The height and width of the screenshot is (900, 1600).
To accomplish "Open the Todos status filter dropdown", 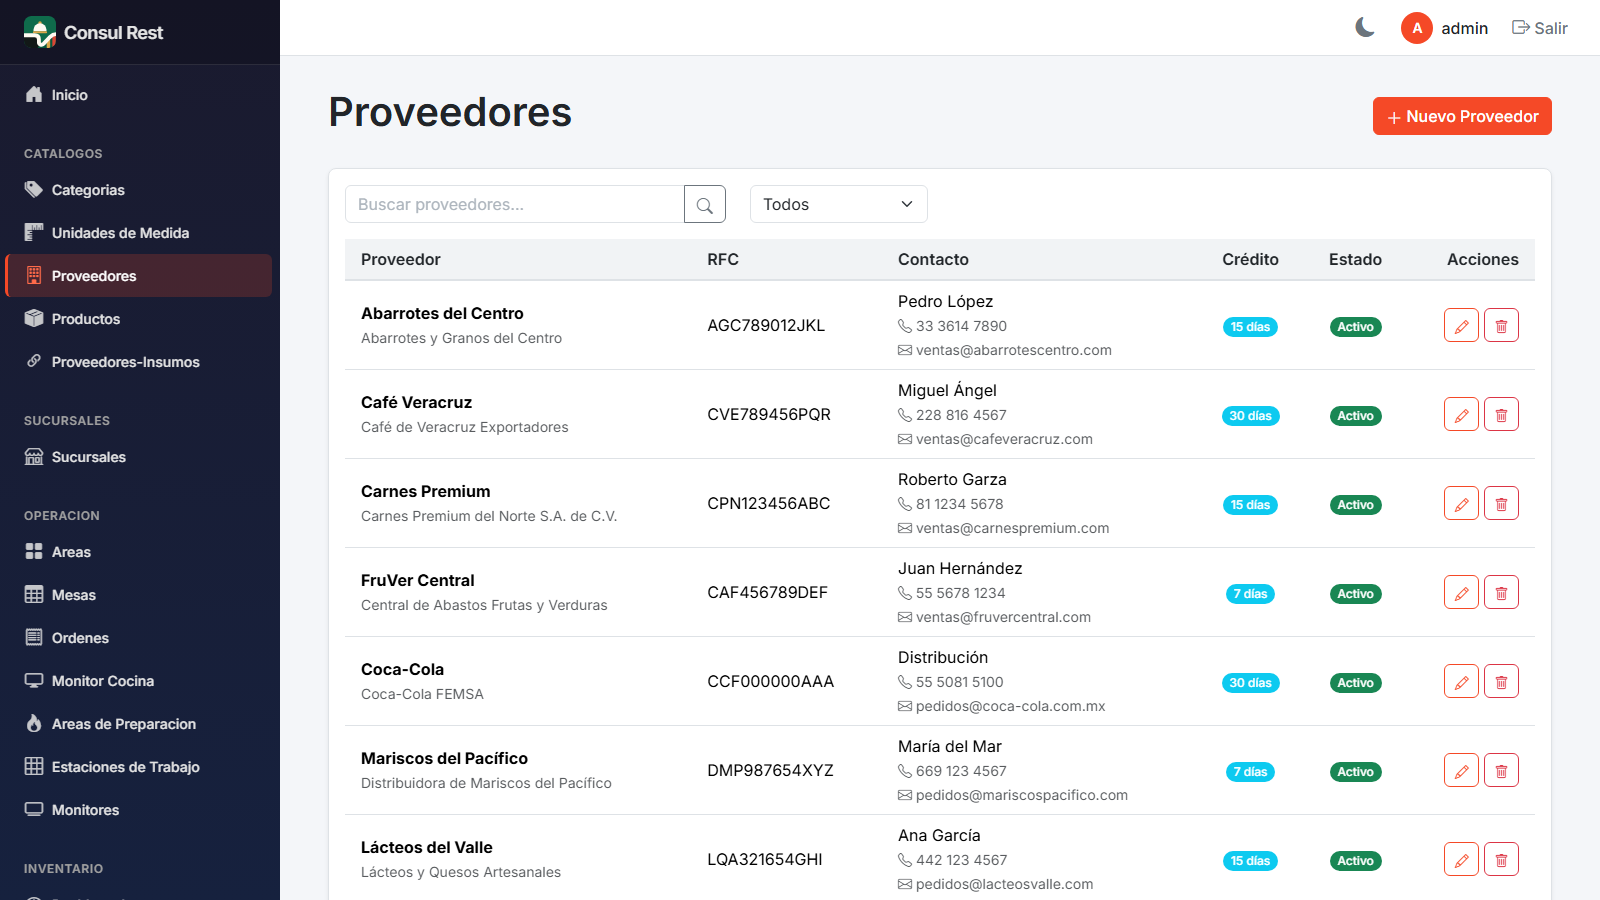I will click(x=839, y=204).
